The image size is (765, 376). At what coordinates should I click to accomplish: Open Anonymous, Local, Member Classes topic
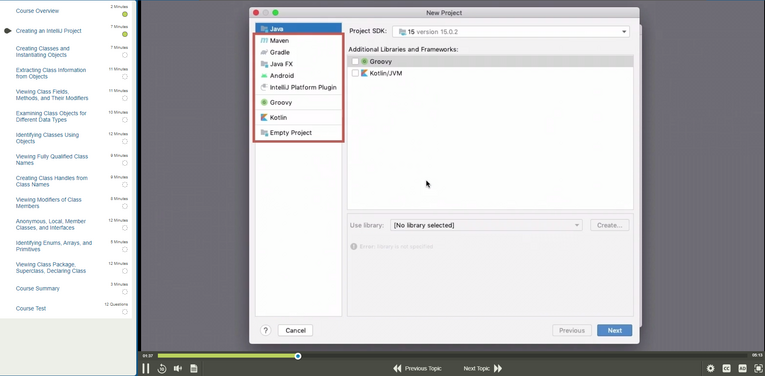51,224
